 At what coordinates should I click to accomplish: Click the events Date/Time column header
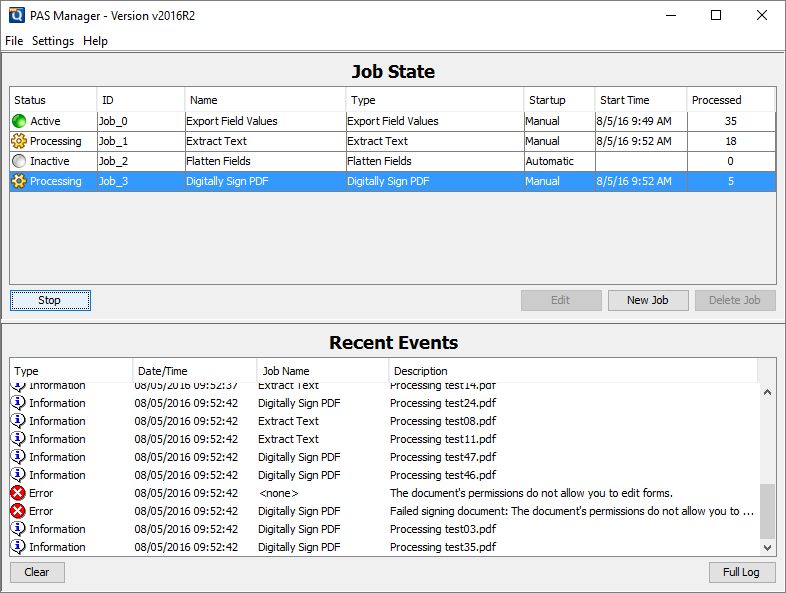(194, 371)
